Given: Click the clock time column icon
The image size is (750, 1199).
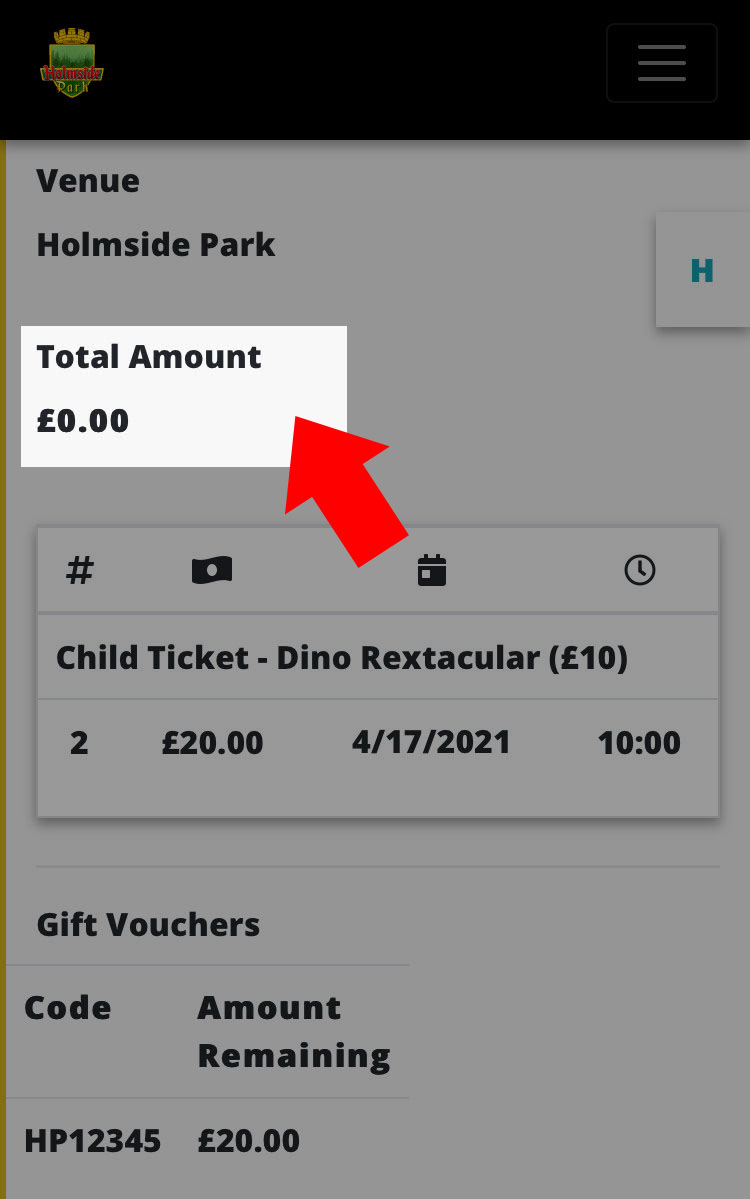Looking at the screenshot, I should (x=640, y=570).
